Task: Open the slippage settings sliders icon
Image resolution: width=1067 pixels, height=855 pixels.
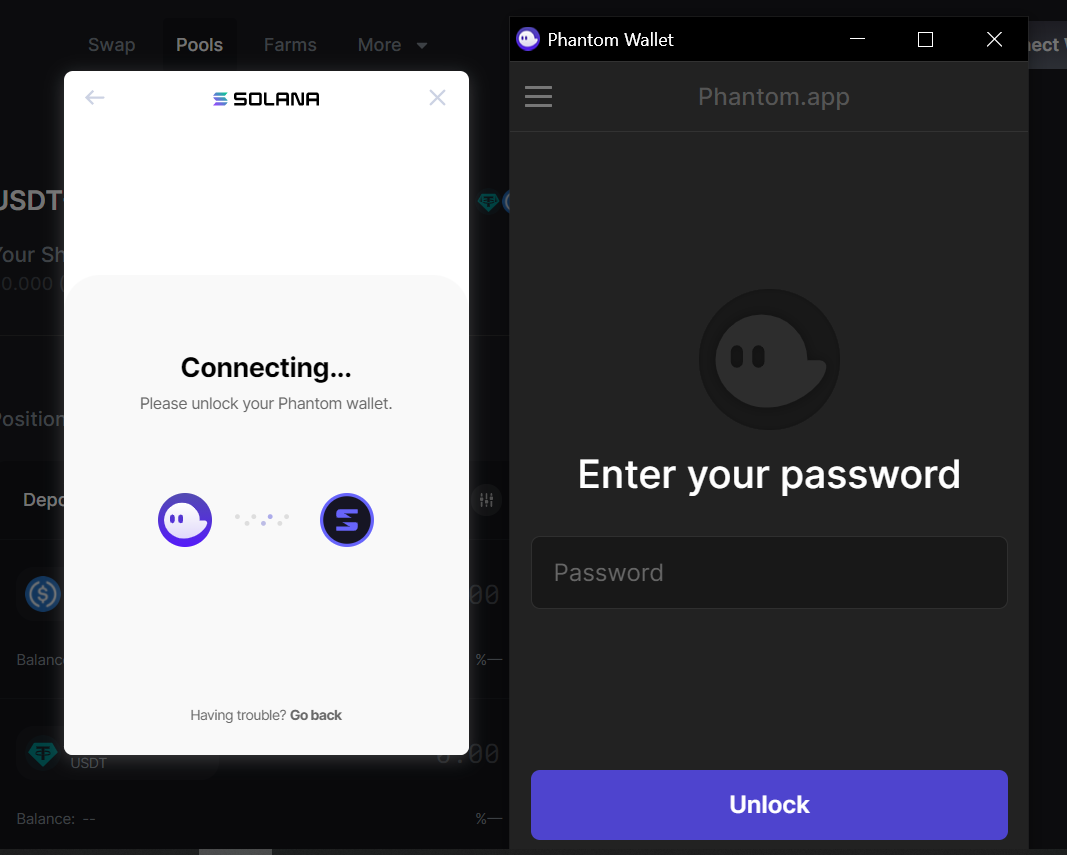Action: pyautogui.click(x=487, y=500)
